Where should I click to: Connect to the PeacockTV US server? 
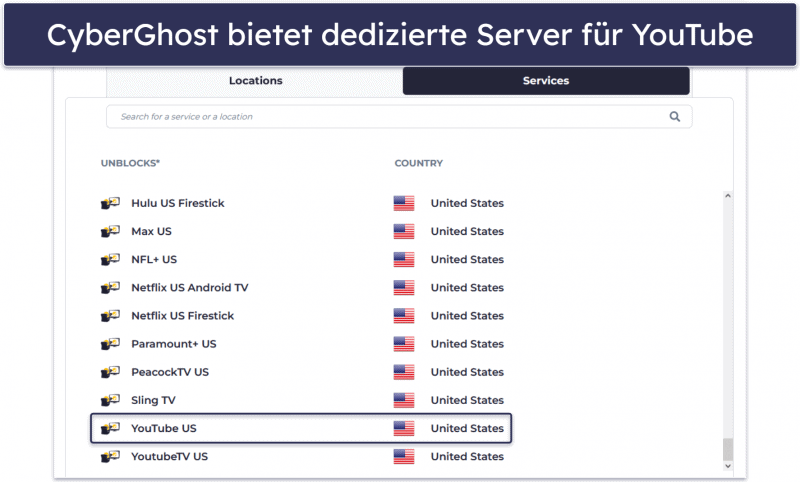(170, 372)
